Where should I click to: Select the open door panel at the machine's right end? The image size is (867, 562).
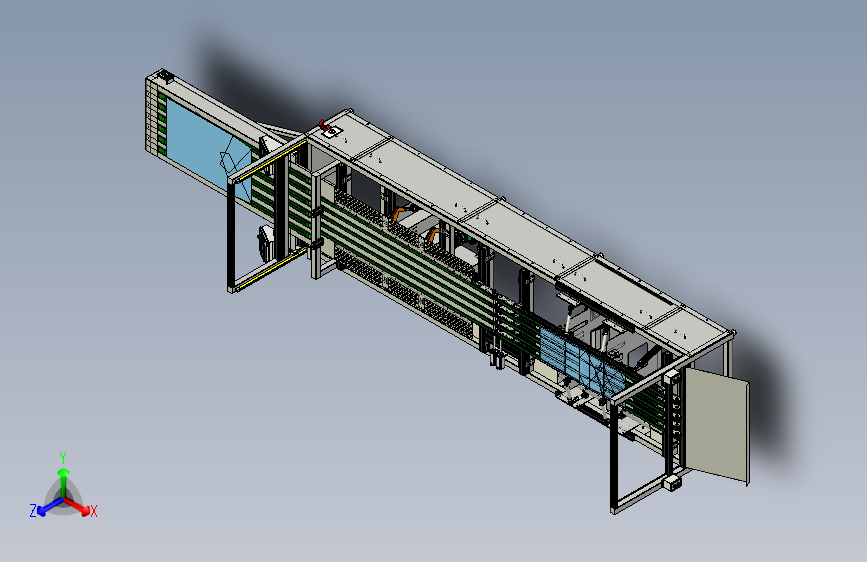717,425
